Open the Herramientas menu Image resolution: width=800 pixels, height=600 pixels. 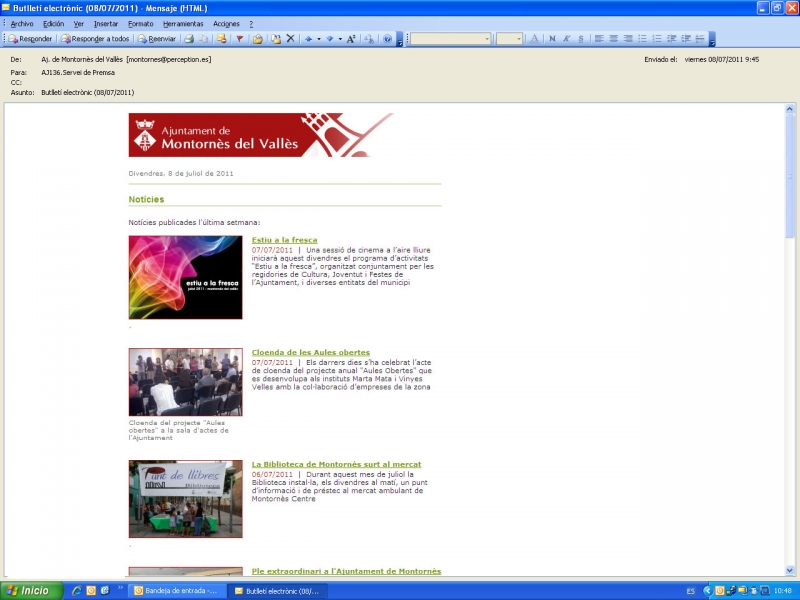tap(183, 24)
